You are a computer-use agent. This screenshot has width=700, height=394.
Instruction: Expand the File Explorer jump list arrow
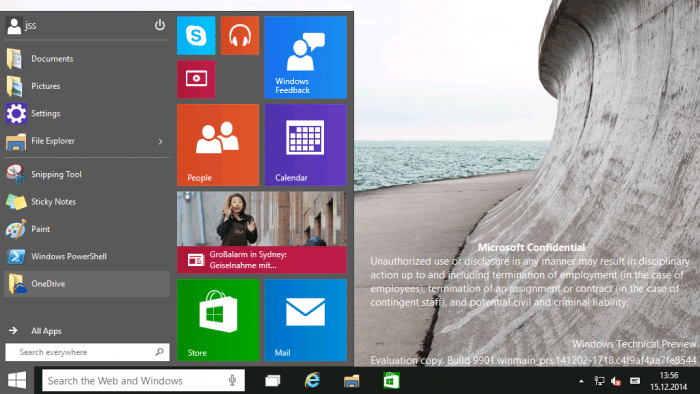(160, 141)
